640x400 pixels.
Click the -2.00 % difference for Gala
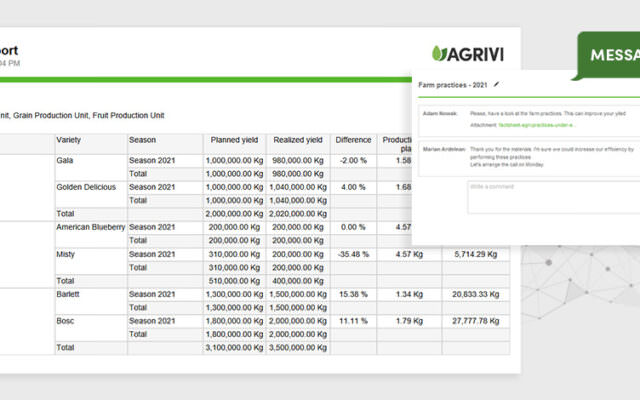353,160
